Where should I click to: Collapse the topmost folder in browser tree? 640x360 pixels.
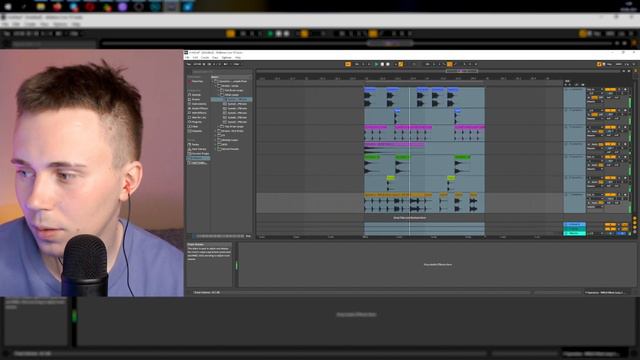pyautogui.click(x=213, y=81)
